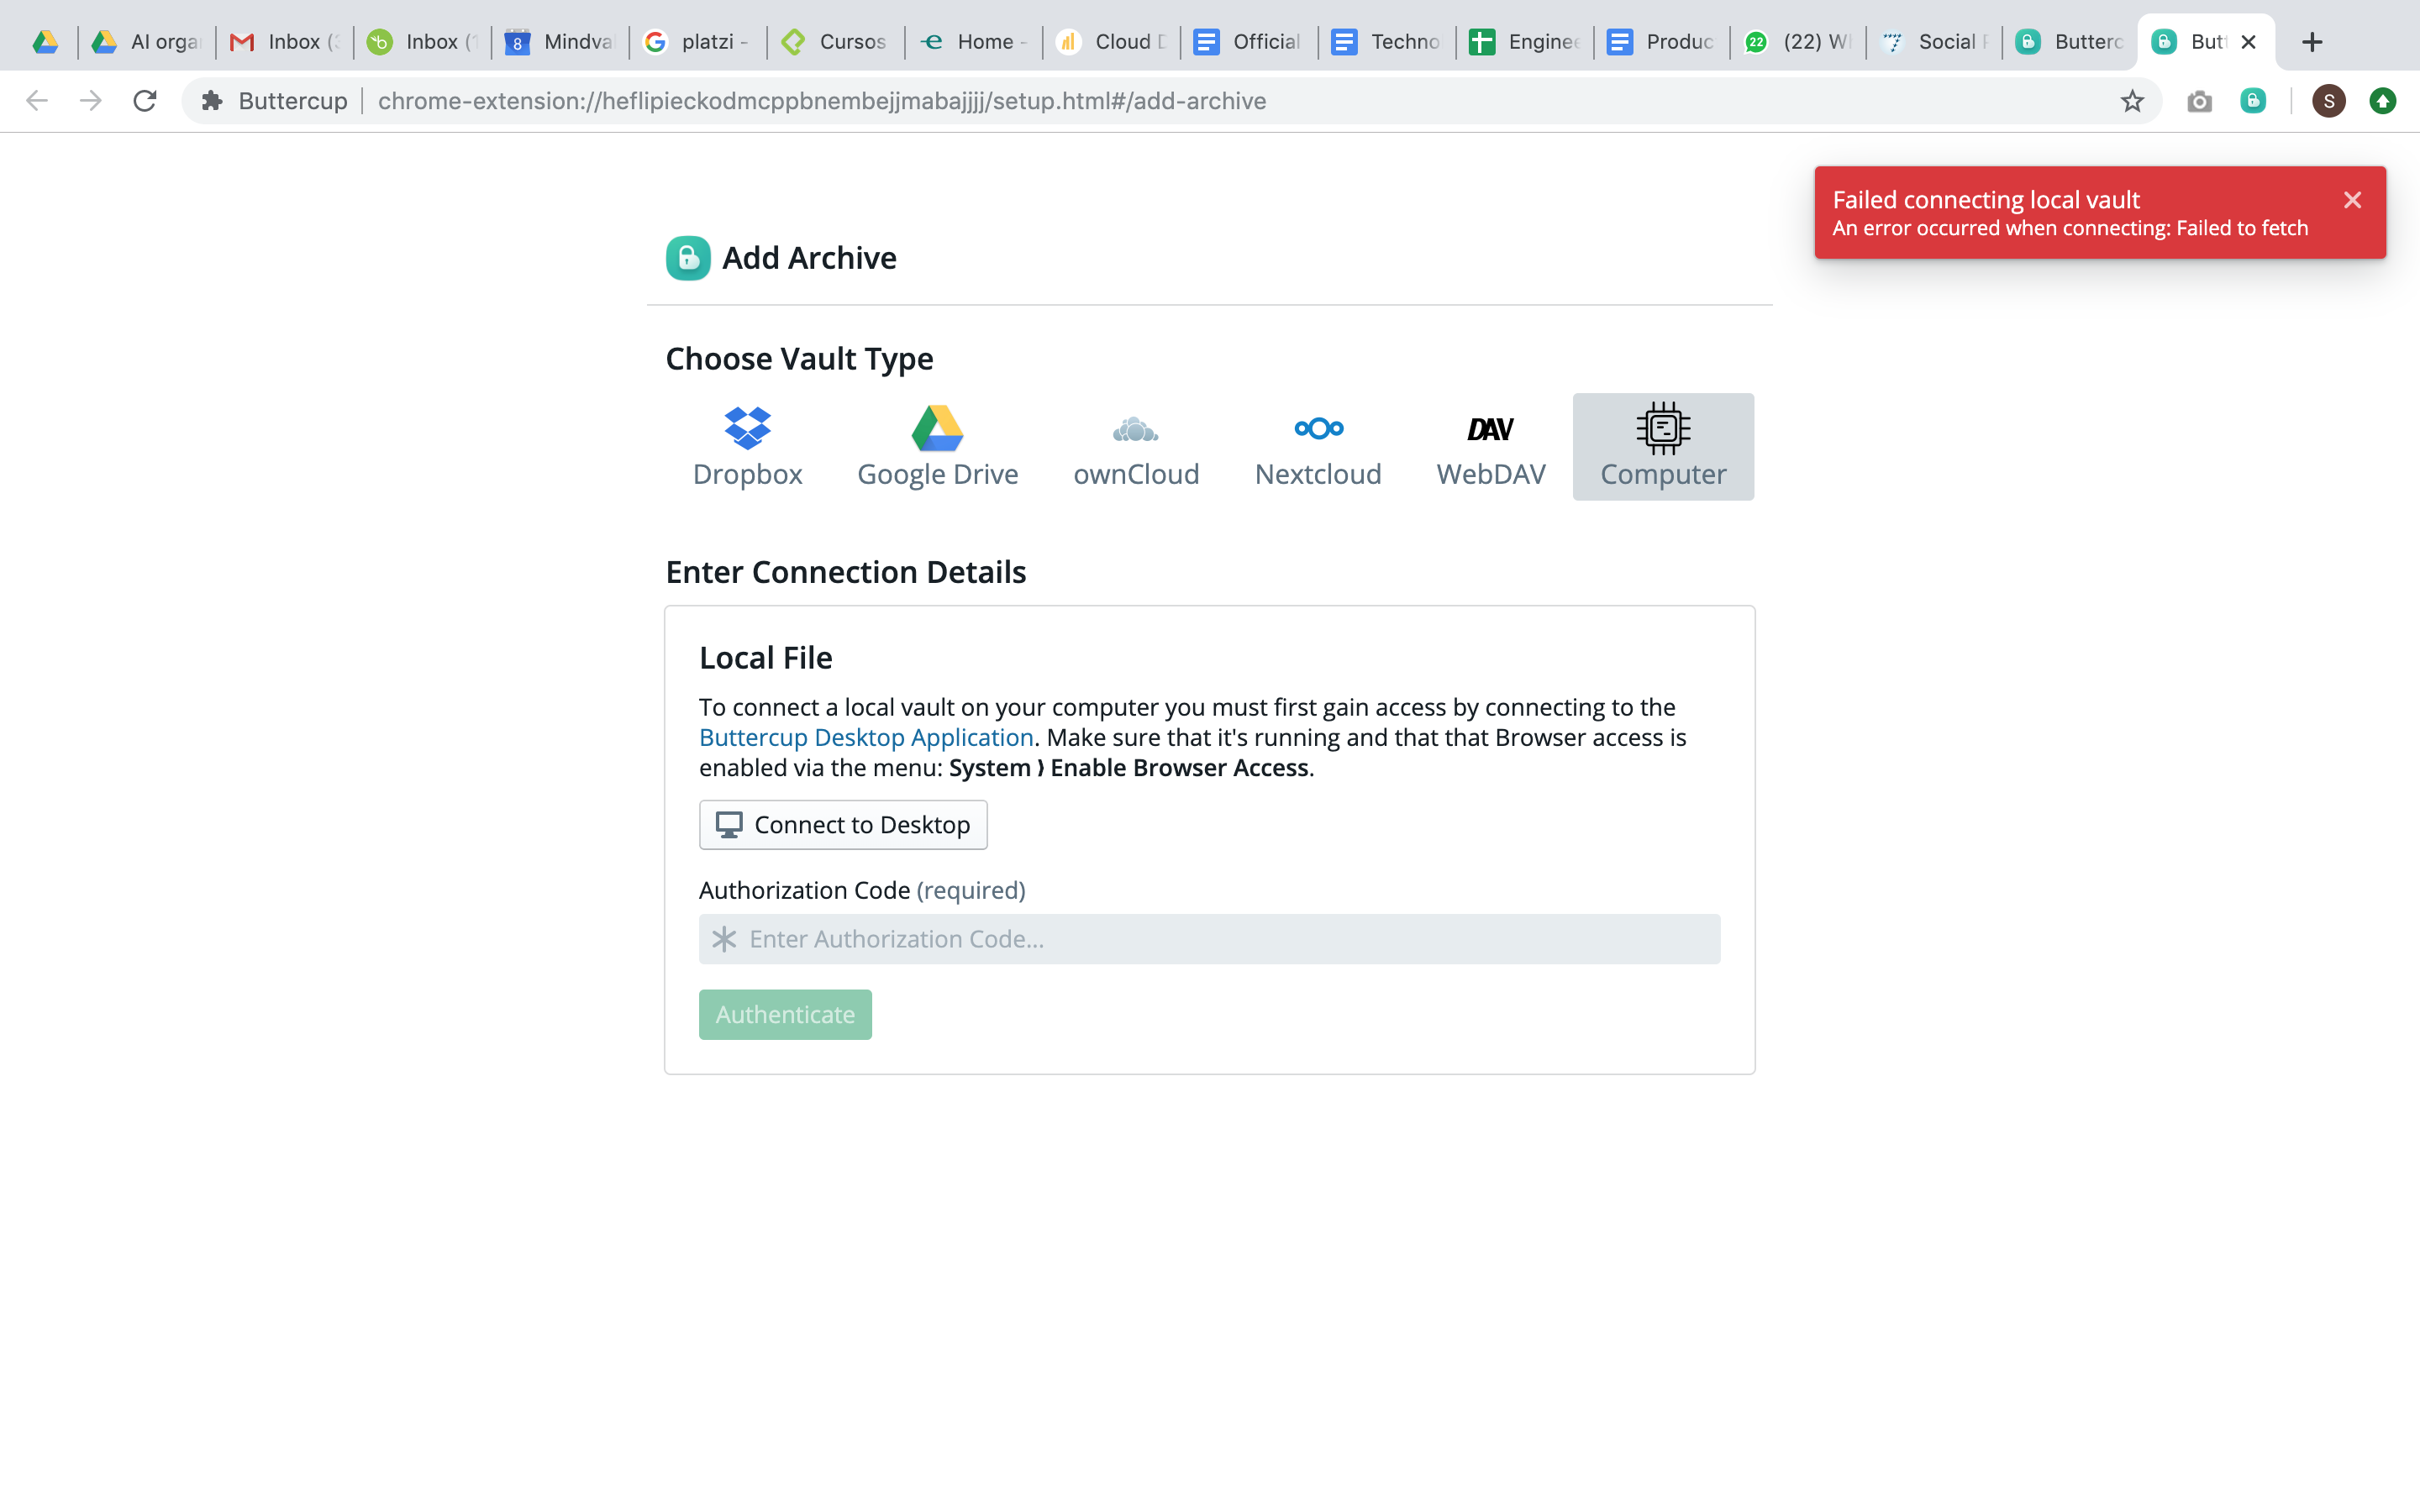Choose Google Drive as vault type
The width and height of the screenshot is (2420, 1512).
click(x=937, y=447)
